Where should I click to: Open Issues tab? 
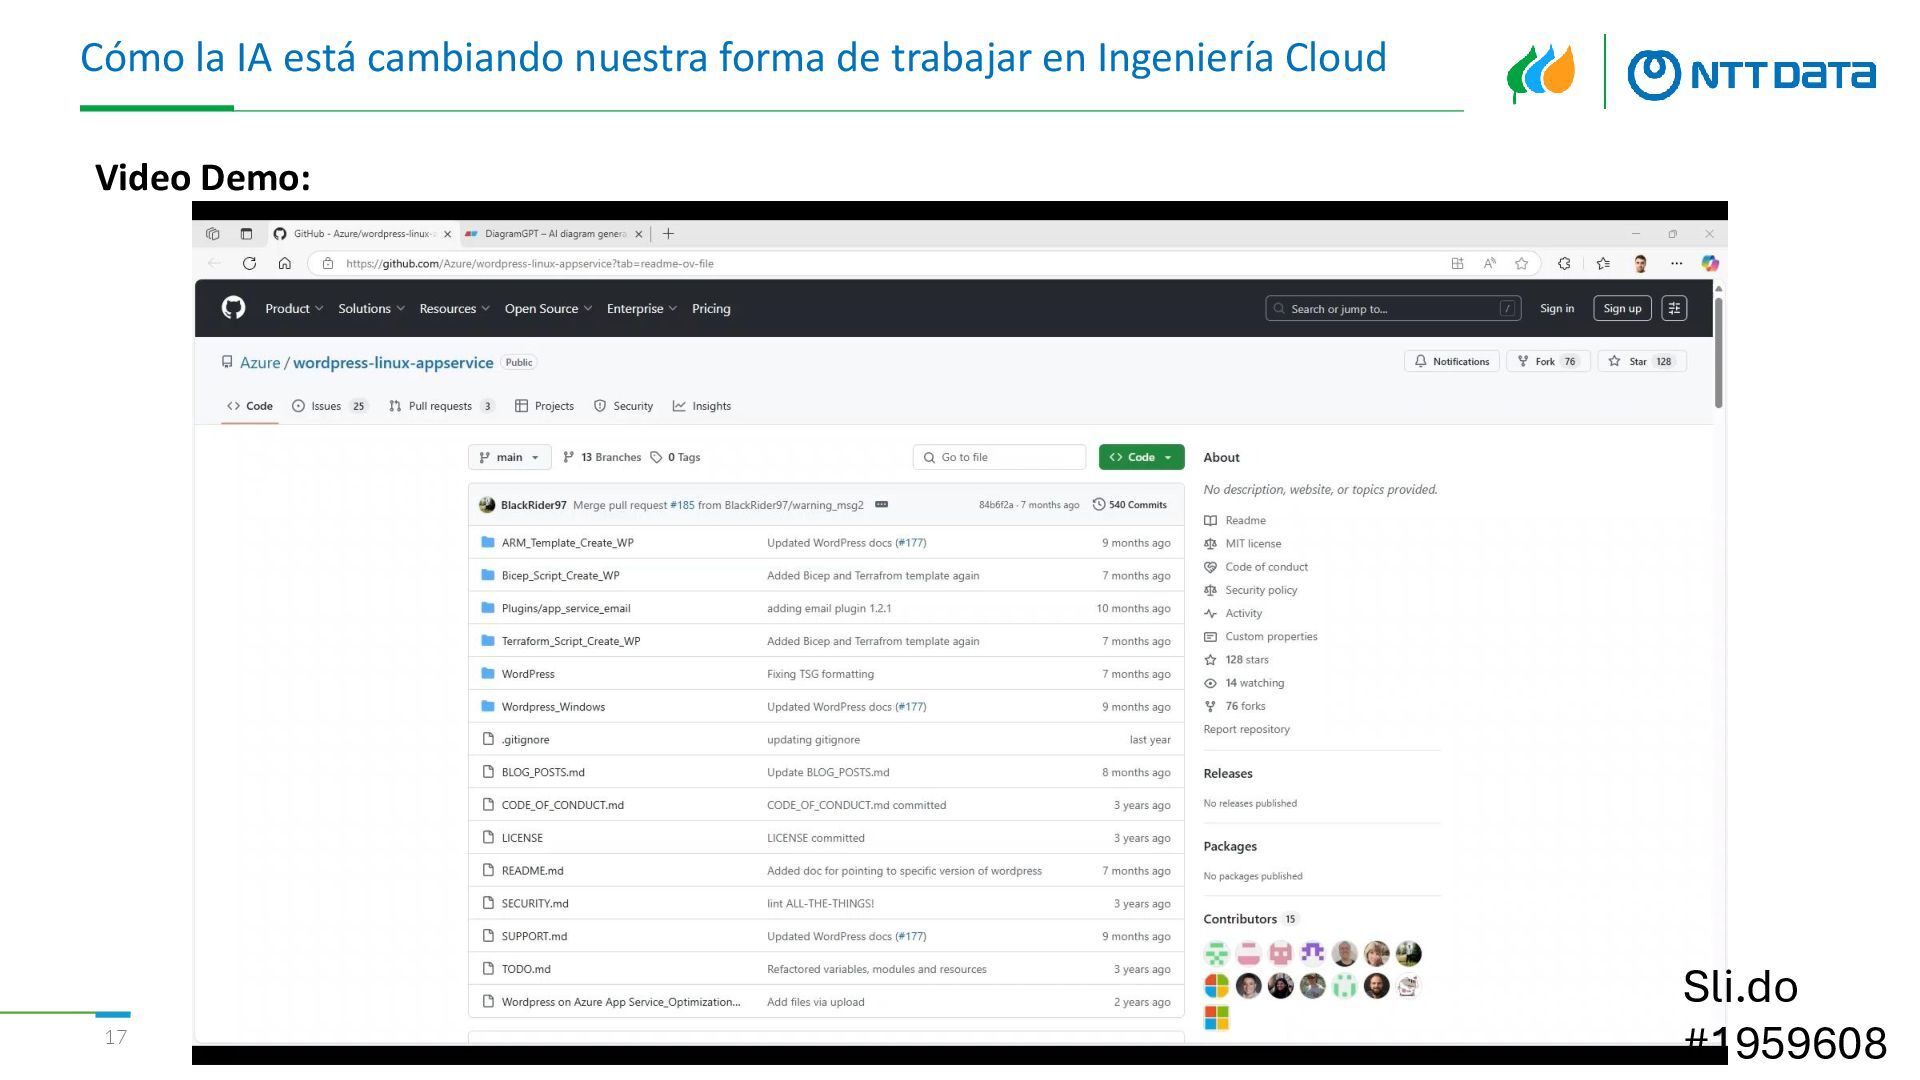point(329,406)
